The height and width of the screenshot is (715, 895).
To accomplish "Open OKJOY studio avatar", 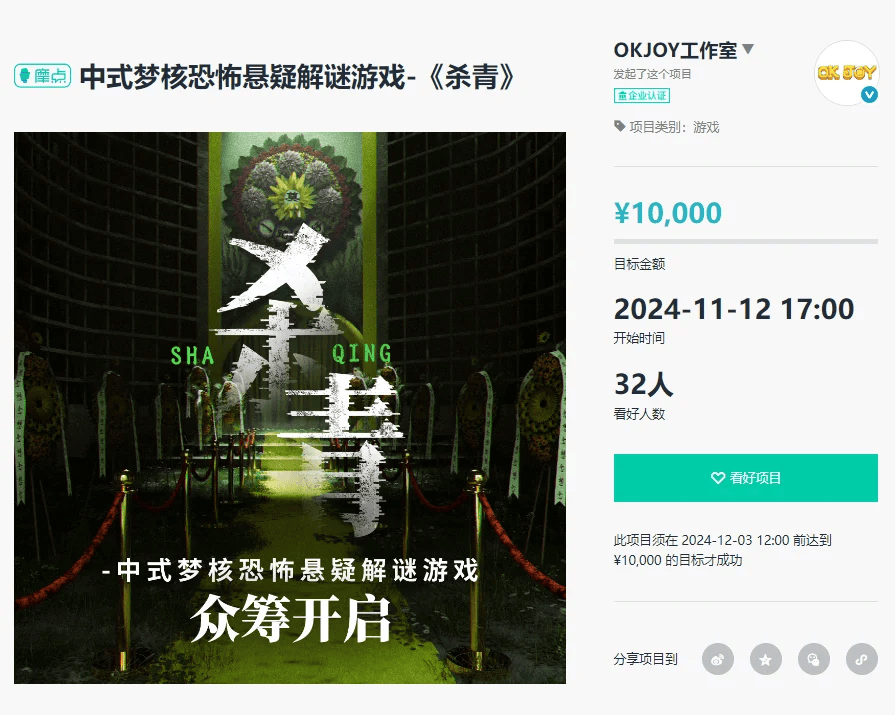I will coord(846,72).
